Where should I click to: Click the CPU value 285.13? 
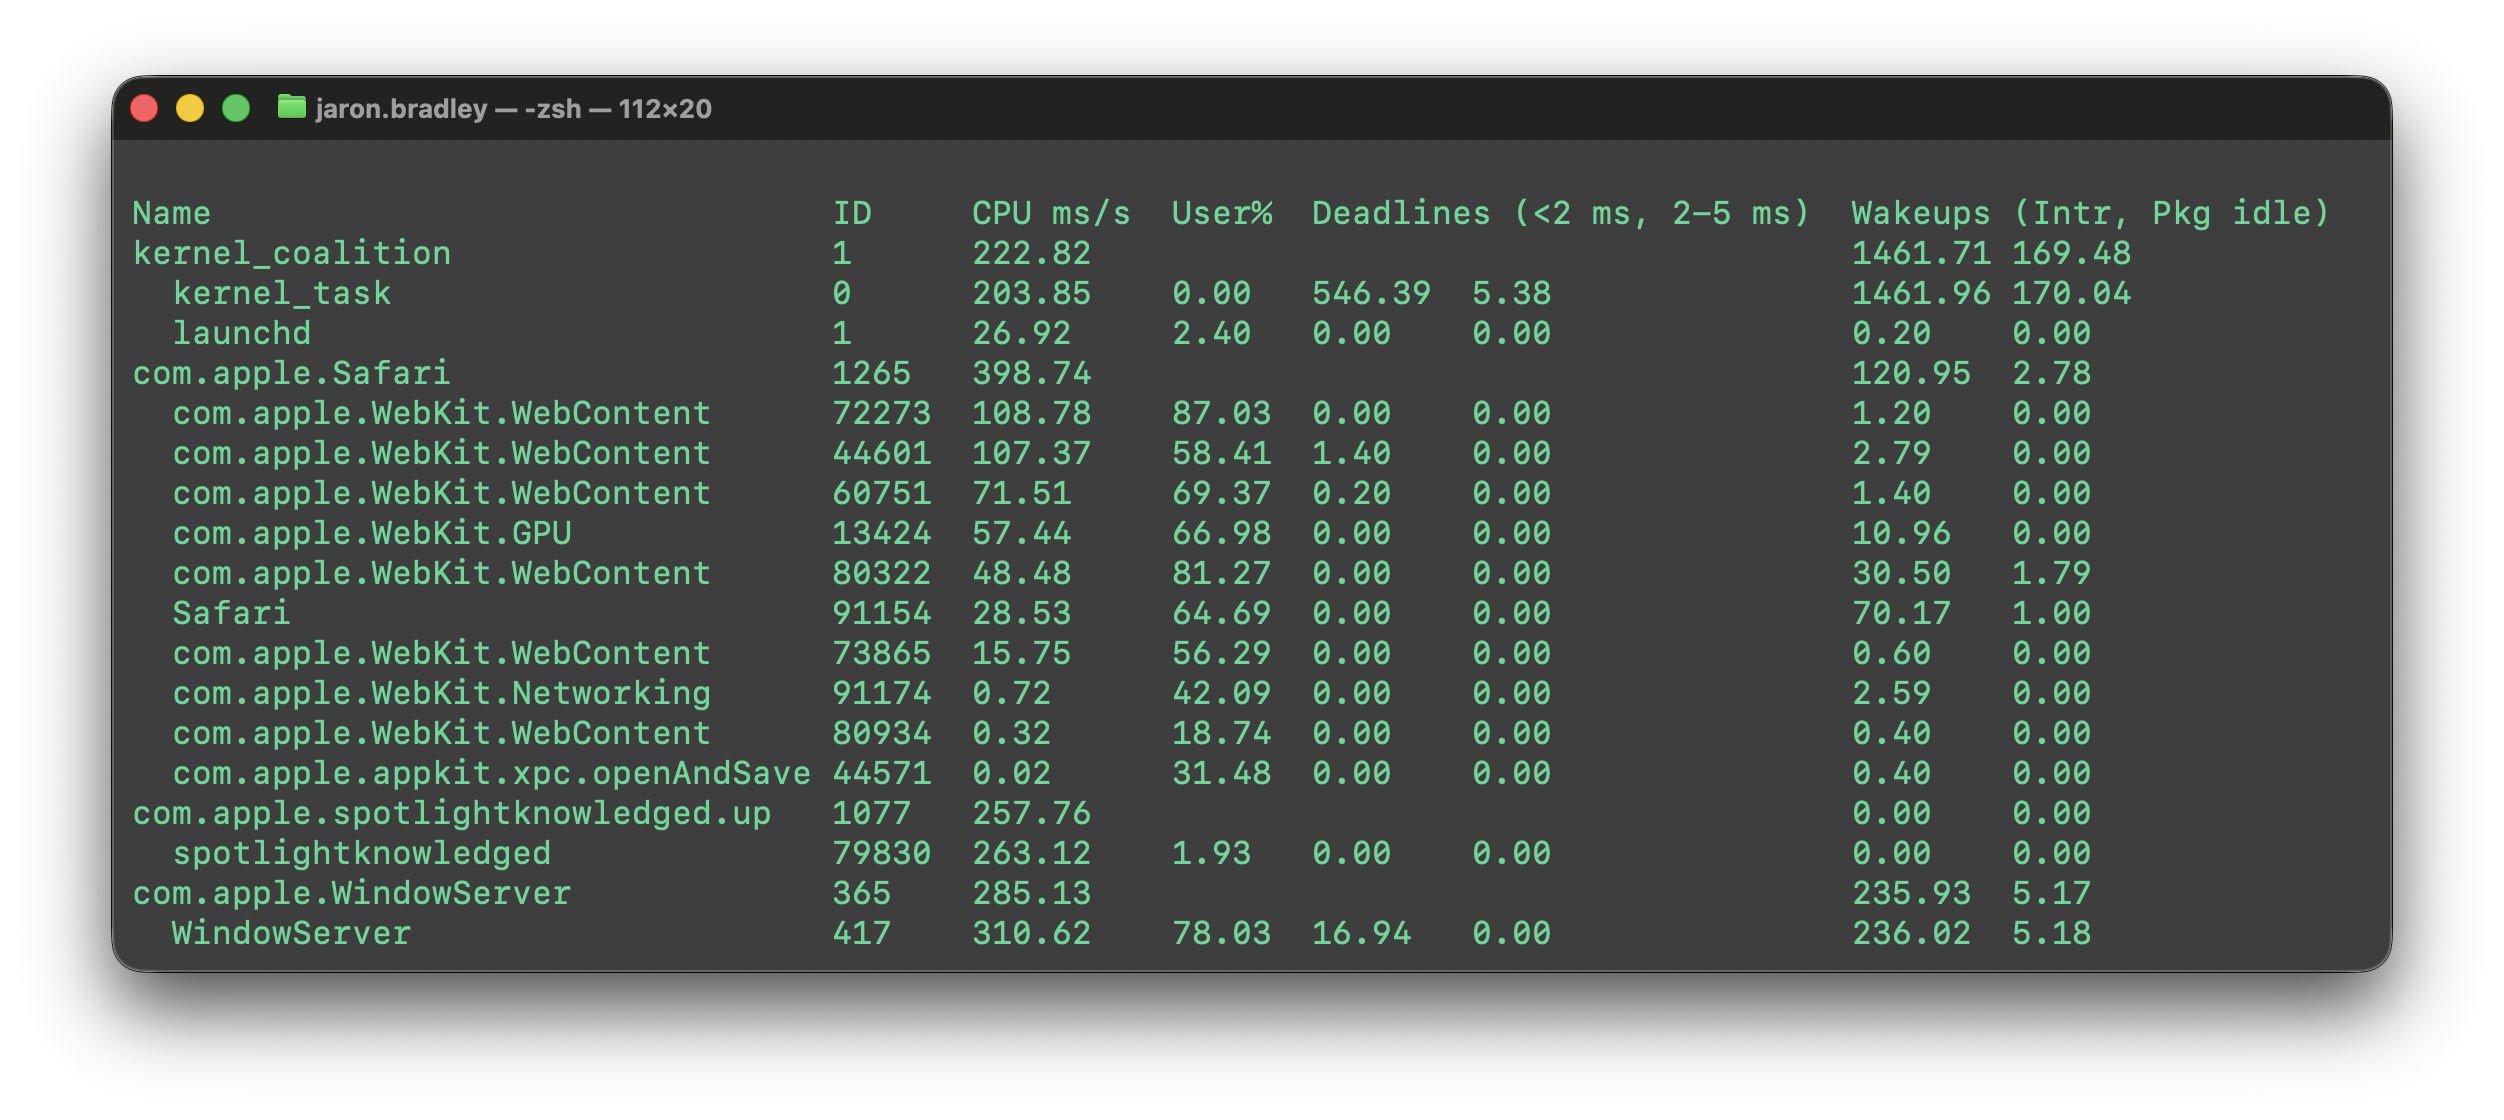[x=1032, y=893]
